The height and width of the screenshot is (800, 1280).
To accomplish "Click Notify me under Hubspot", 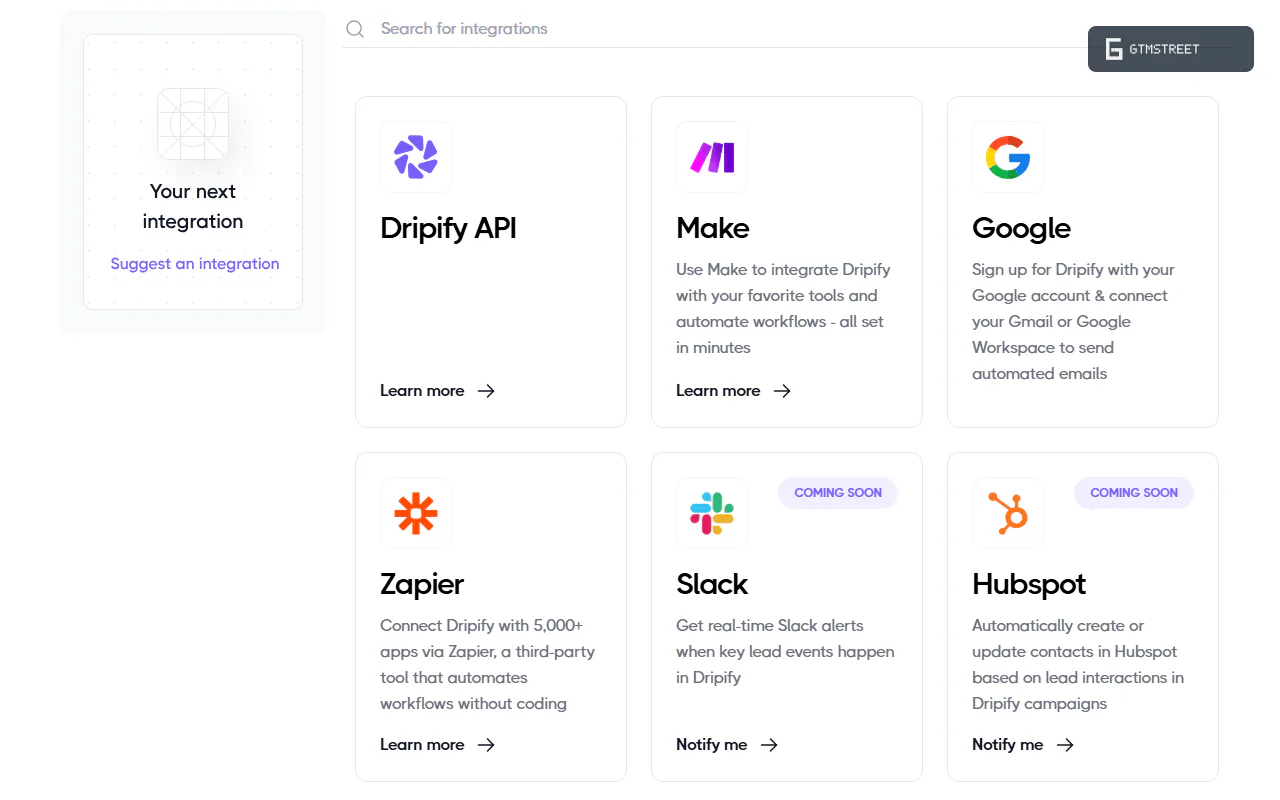I will point(1008,745).
